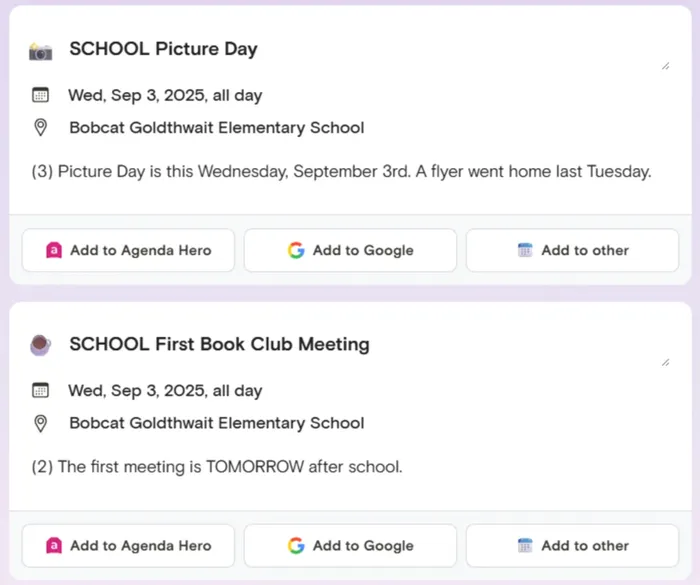This screenshot has width=700, height=585.
Task: Click the Picture Day description text
Action: (x=341, y=171)
